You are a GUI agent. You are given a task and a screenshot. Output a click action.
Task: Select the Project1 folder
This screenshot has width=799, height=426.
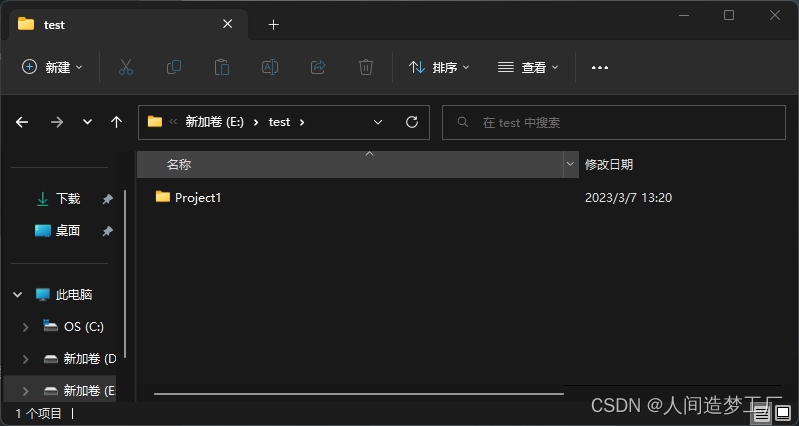(189, 198)
